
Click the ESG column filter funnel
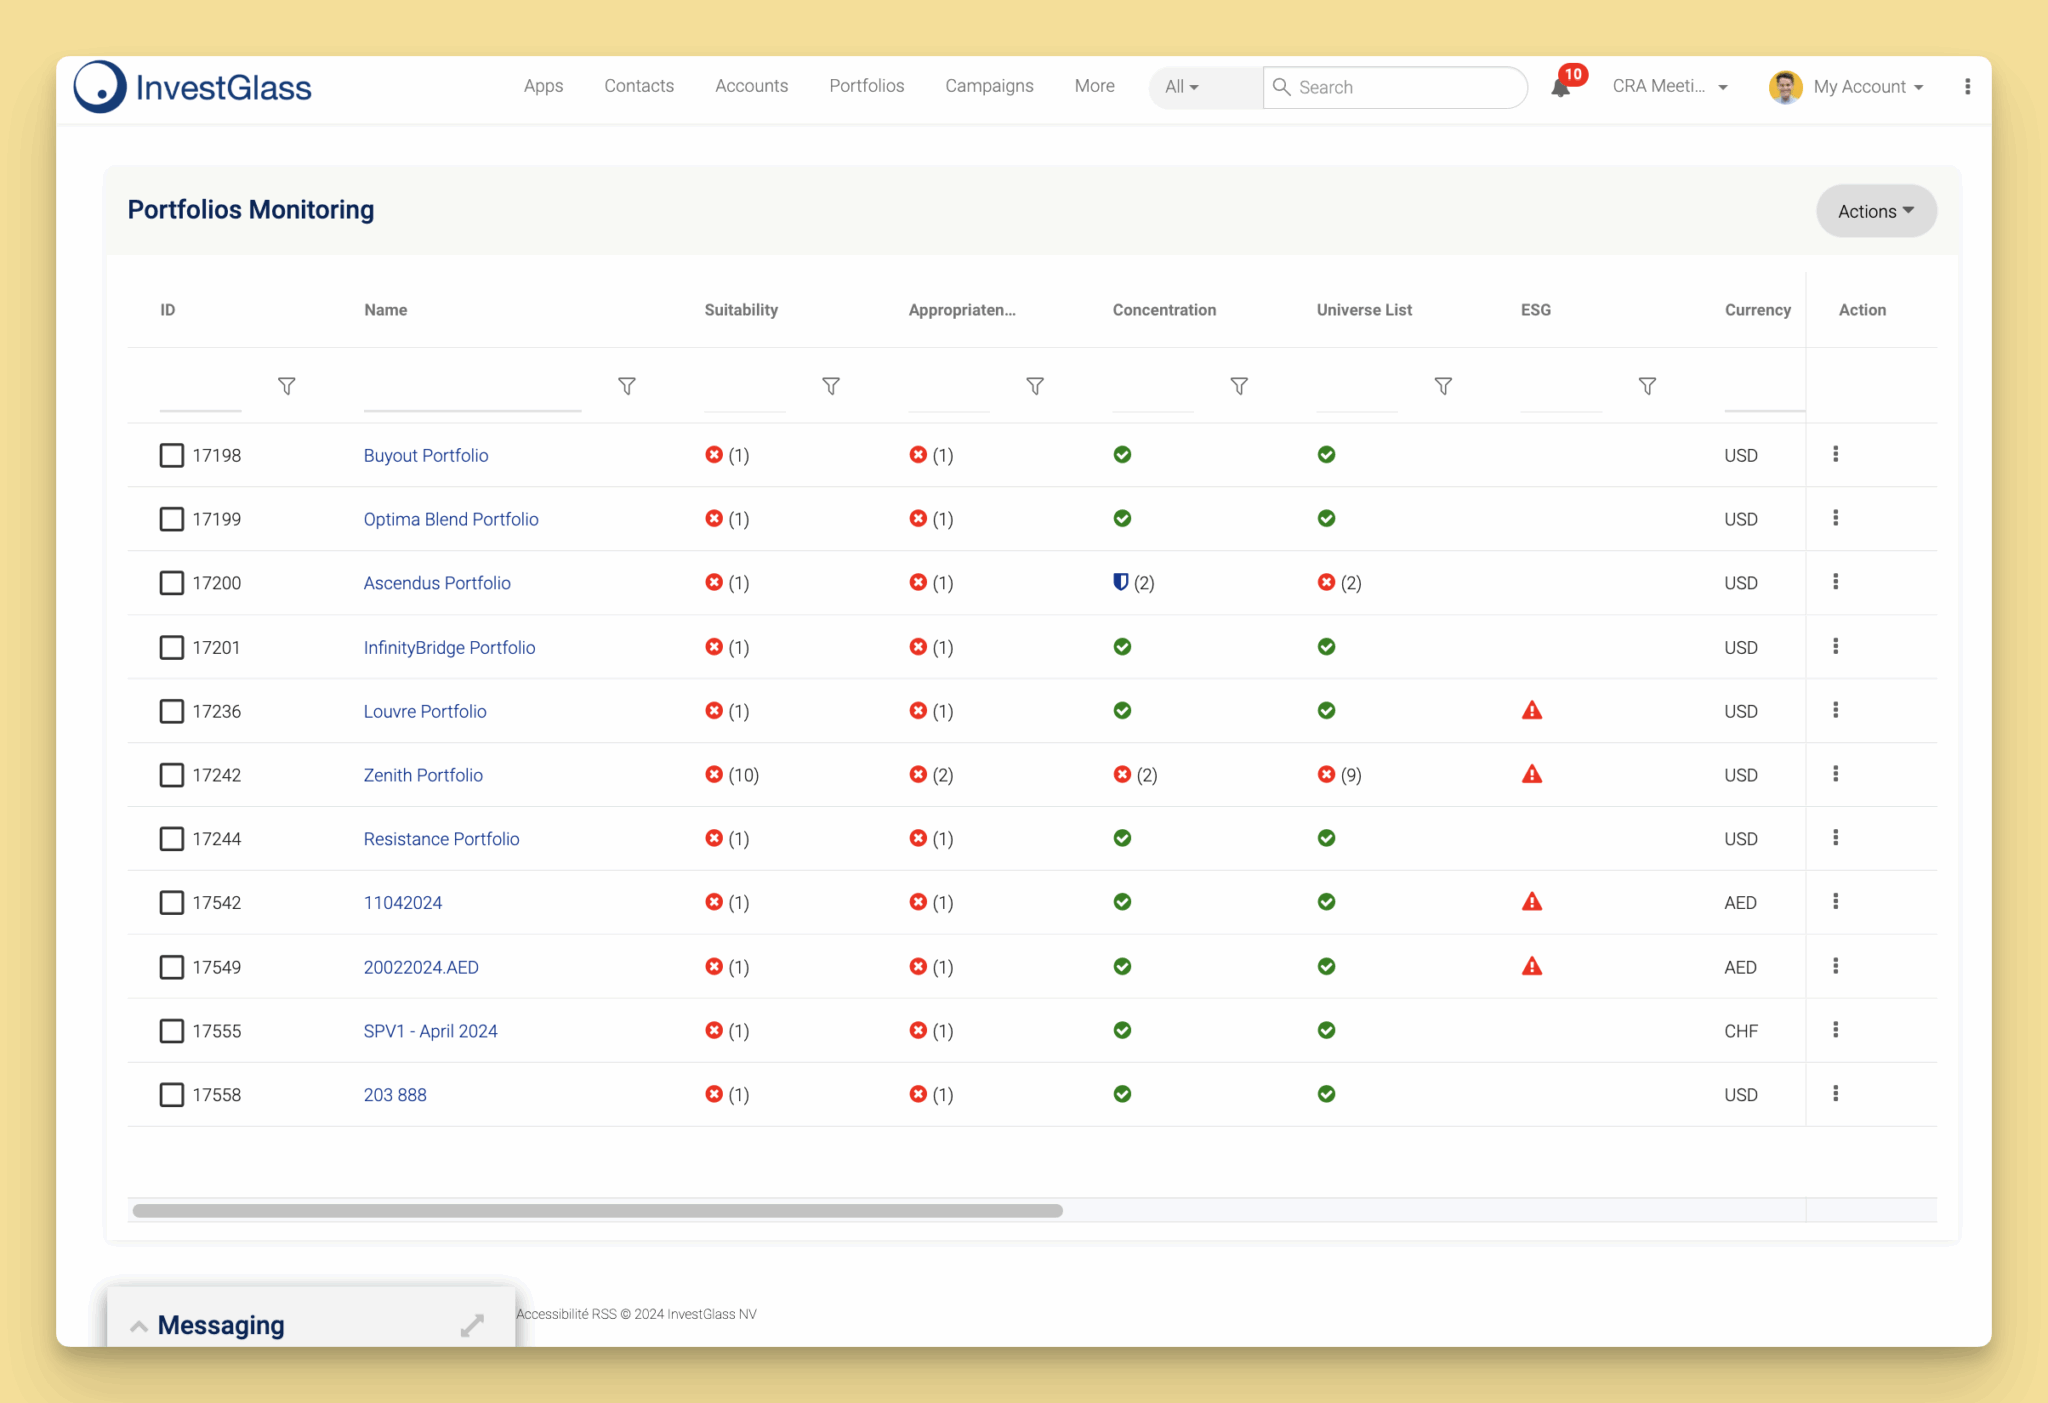[x=1648, y=386]
